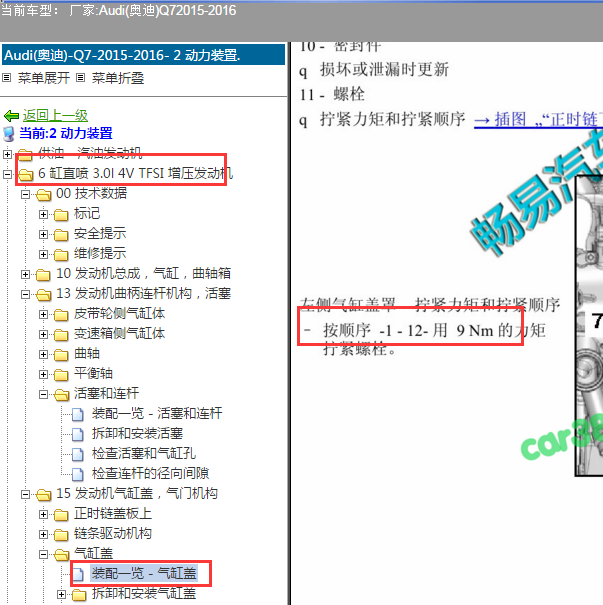603x605 pixels.
Task: Expand the 曲轴 tree node
Action: (44, 354)
